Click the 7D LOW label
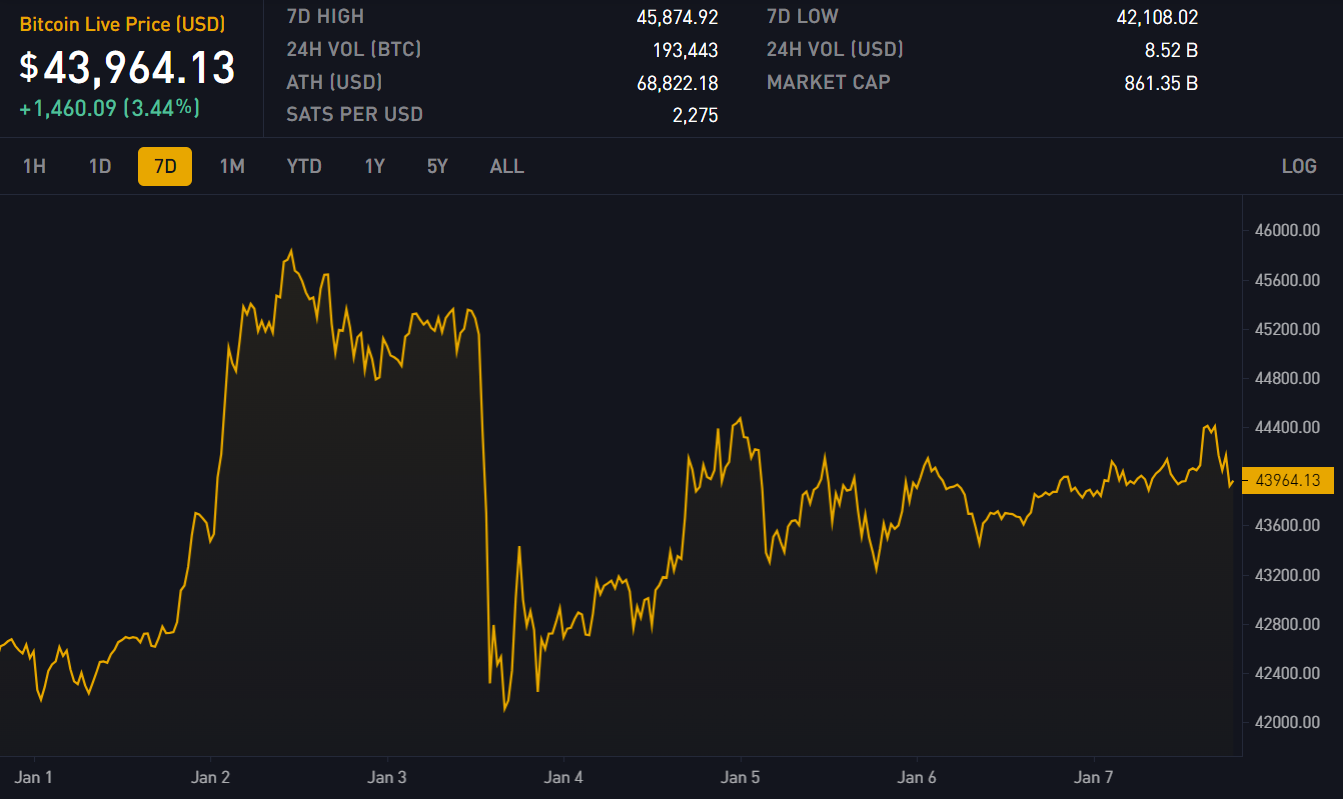 (803, 17)
